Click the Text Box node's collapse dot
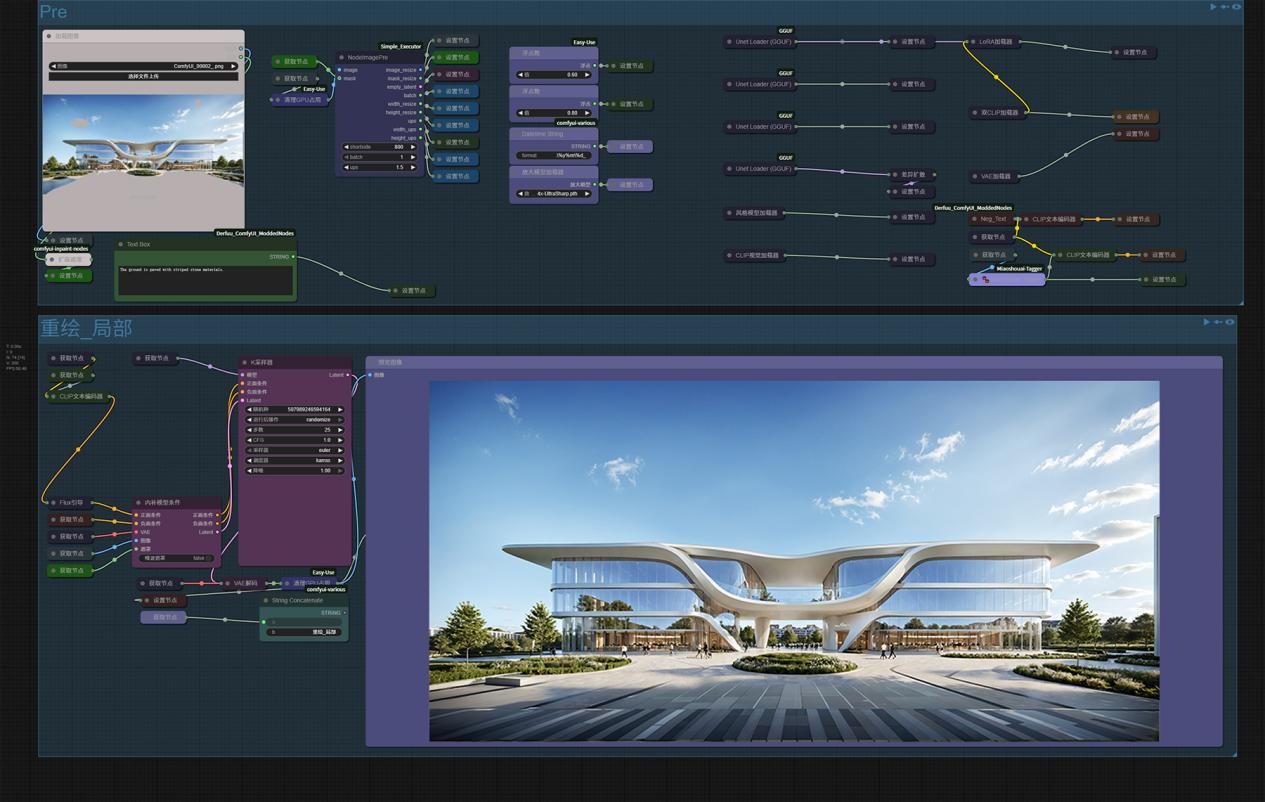This screenshot has width=1265, height=802. [x=121, y=244]
